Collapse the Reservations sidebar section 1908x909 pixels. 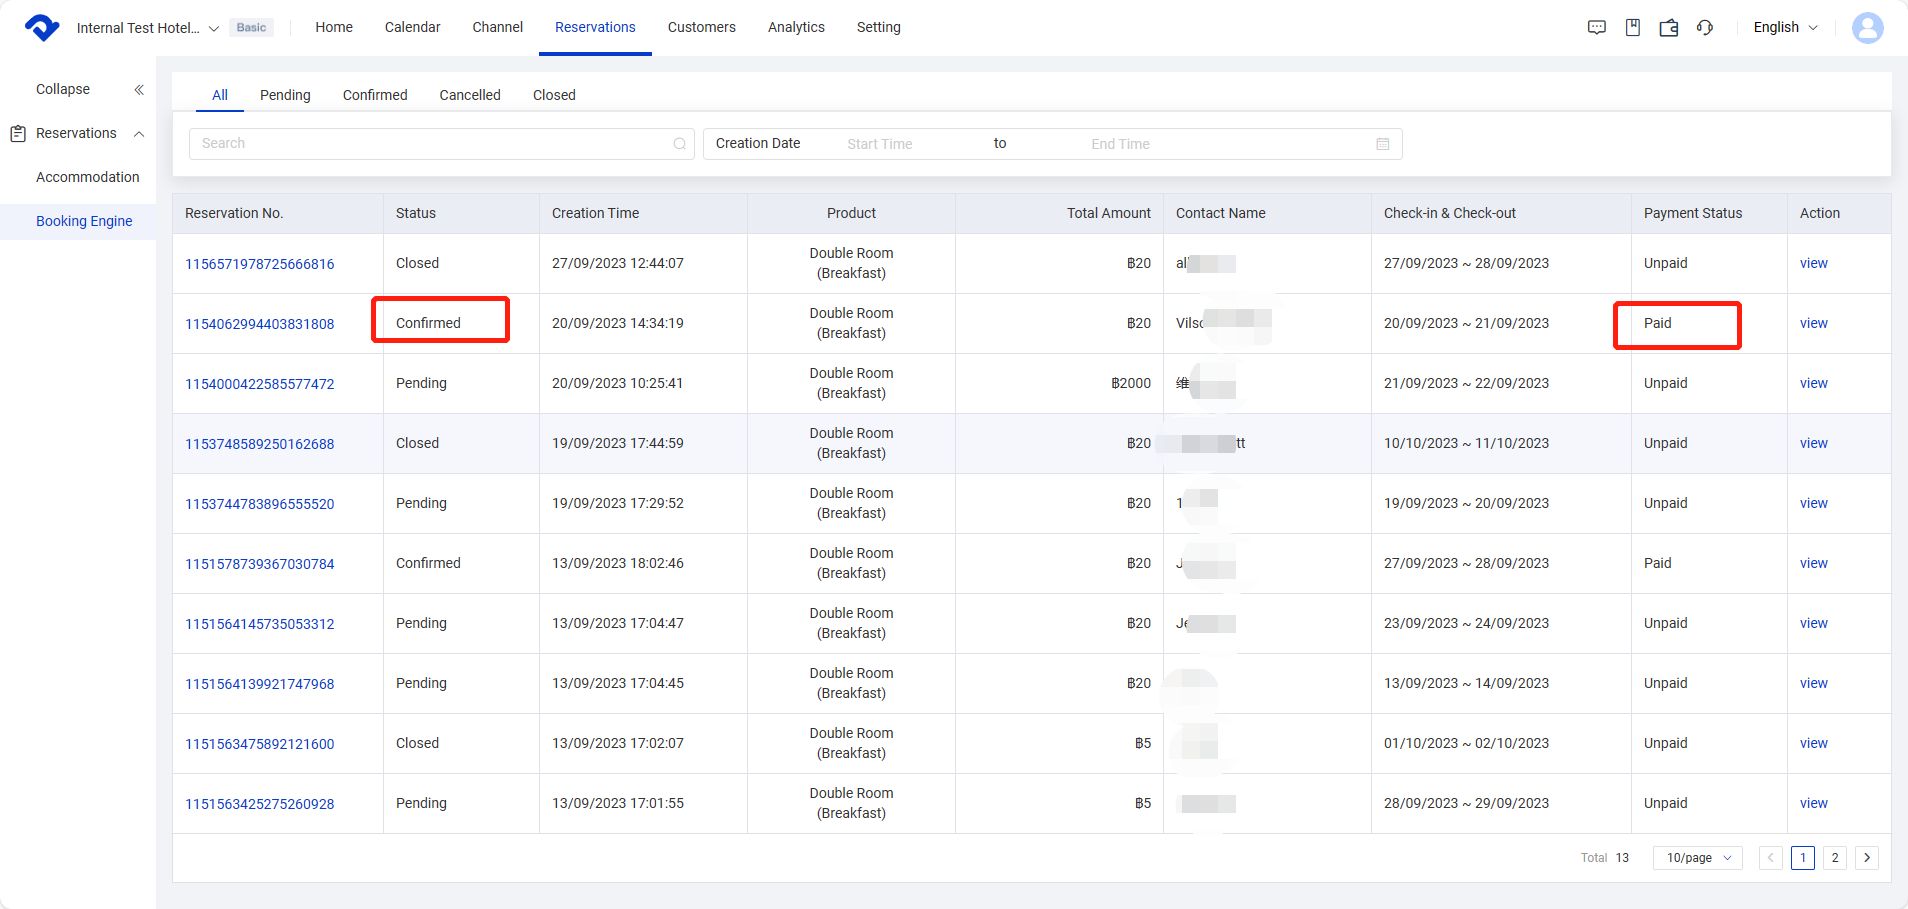pyautogui.click(x=139, y=134)
